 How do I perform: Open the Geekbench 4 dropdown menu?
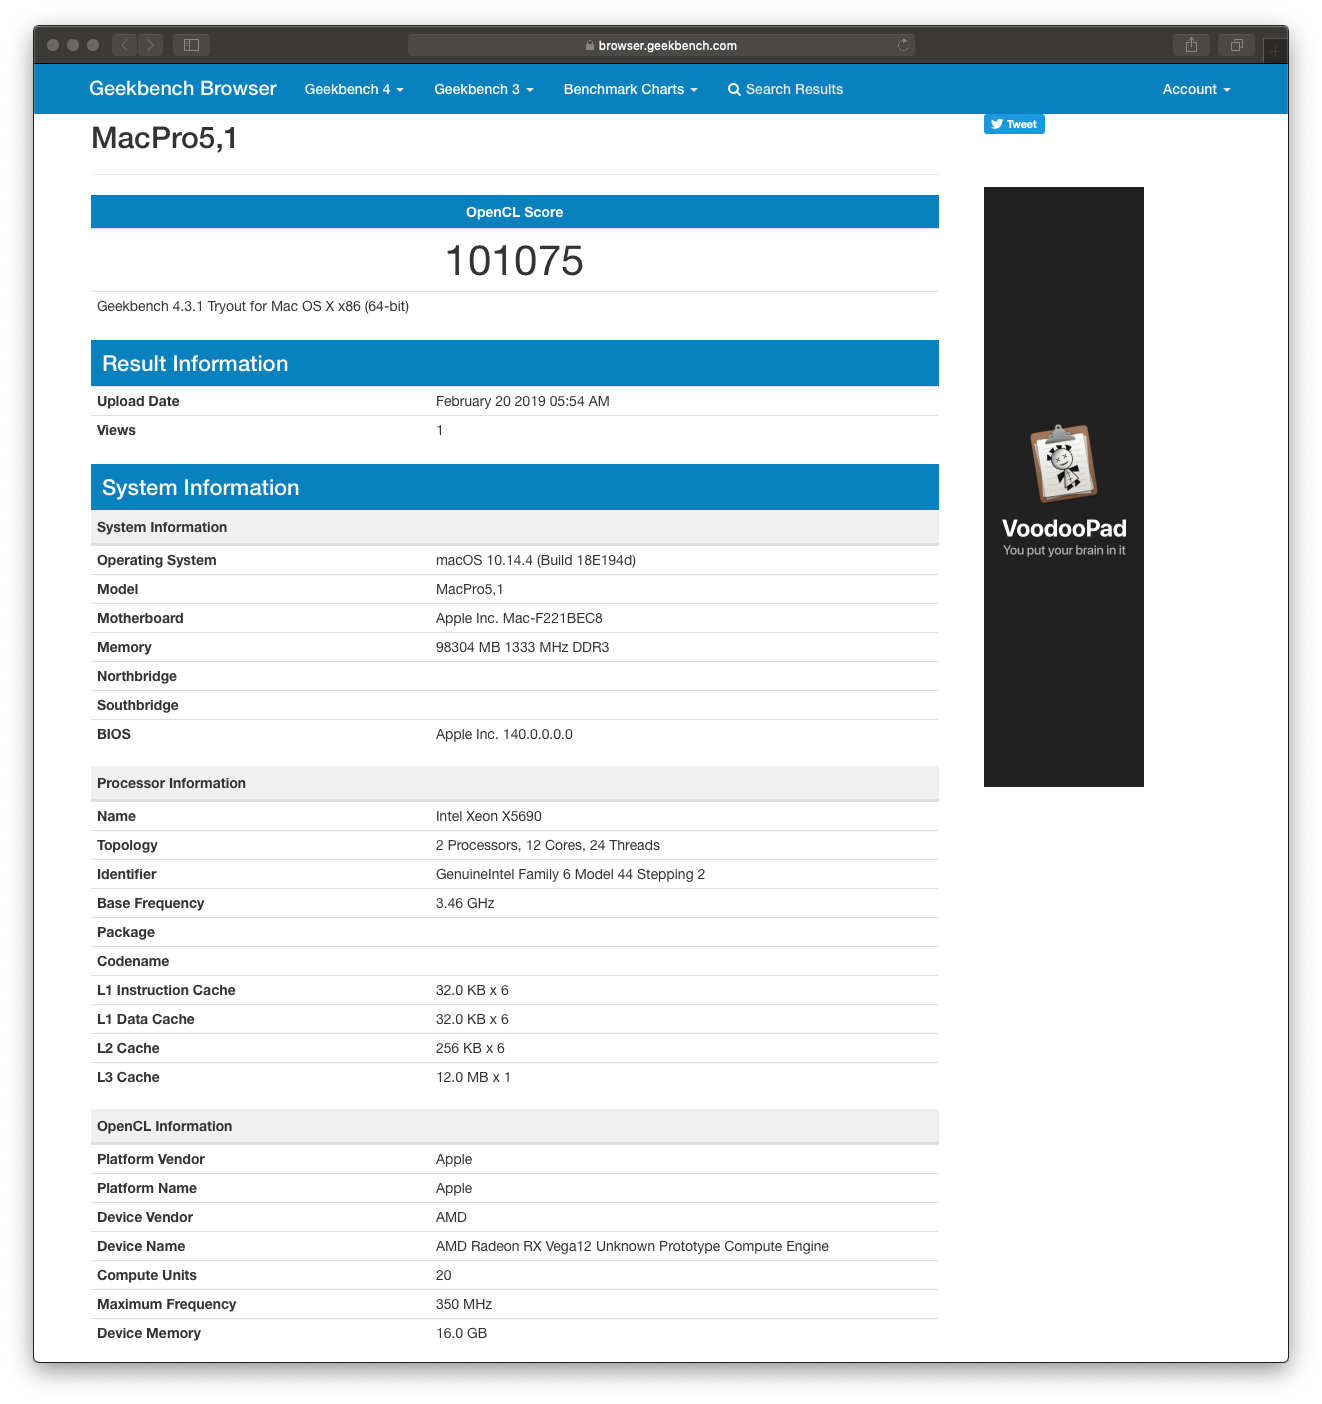354,89
